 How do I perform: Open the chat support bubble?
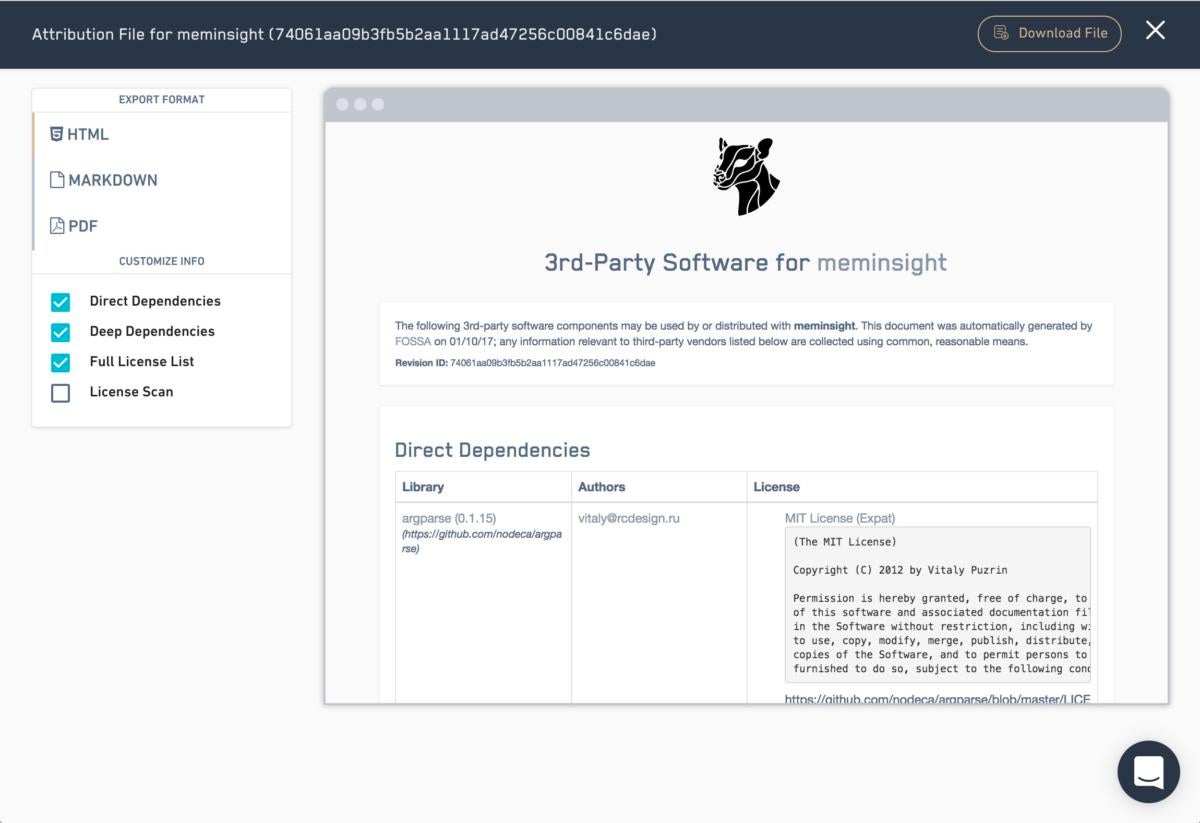click(x=1148, y=771)
